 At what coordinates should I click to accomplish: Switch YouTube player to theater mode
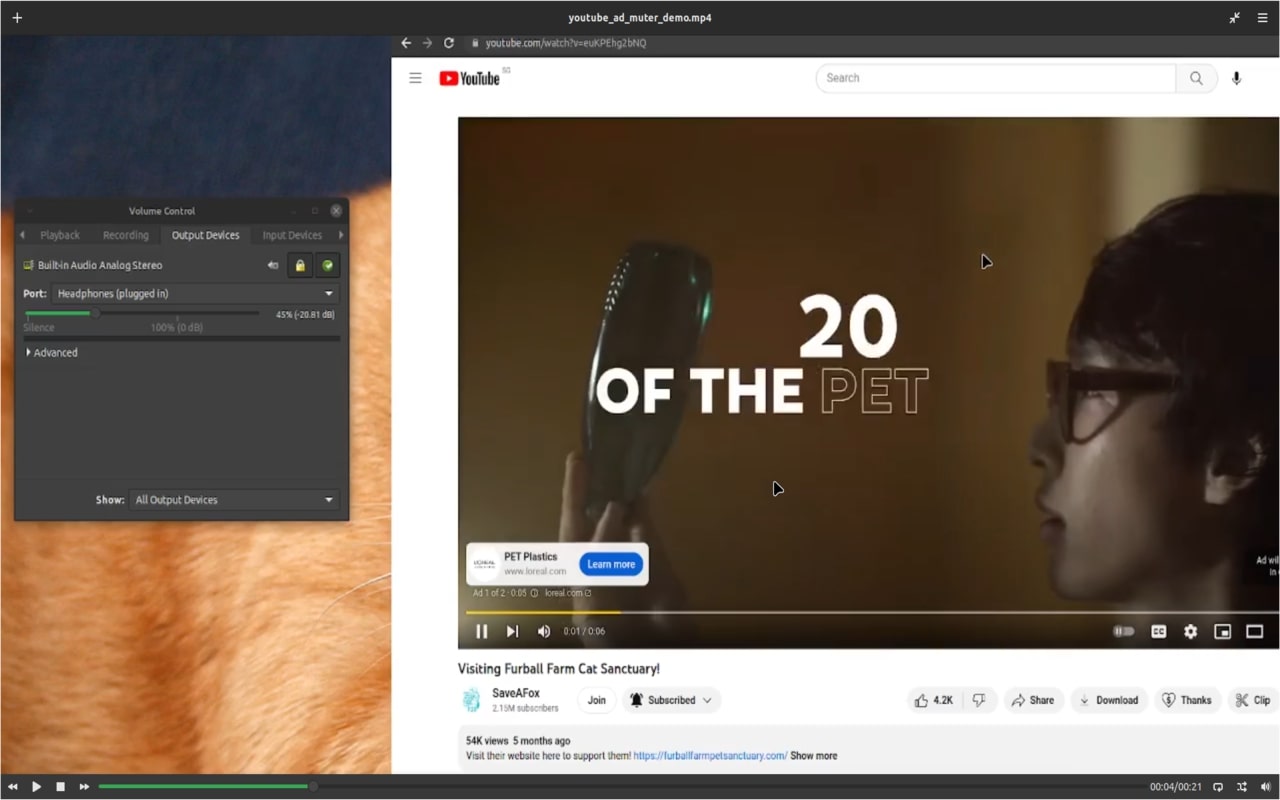click(1254, 631)
